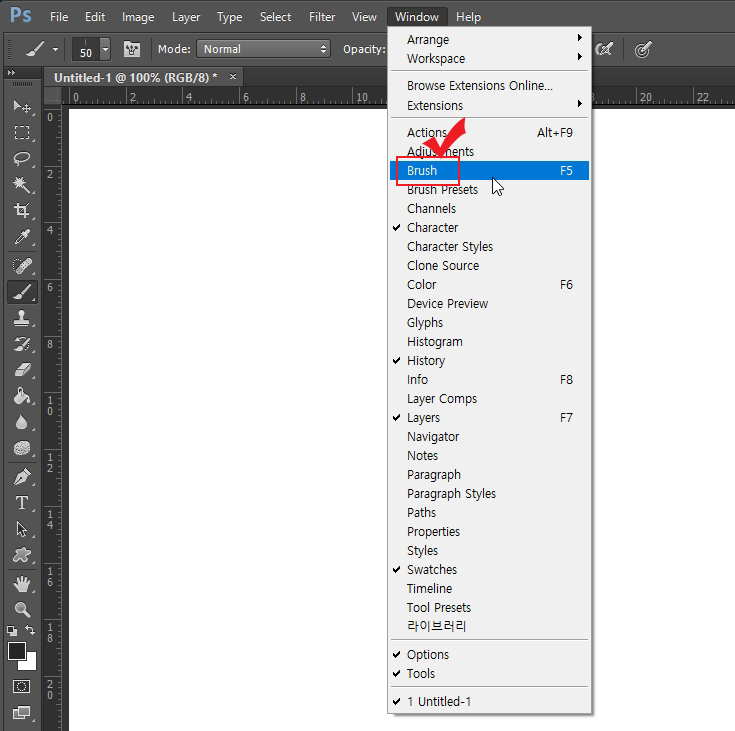Select the Rectangular Marquee tool

tap(22, 133)
